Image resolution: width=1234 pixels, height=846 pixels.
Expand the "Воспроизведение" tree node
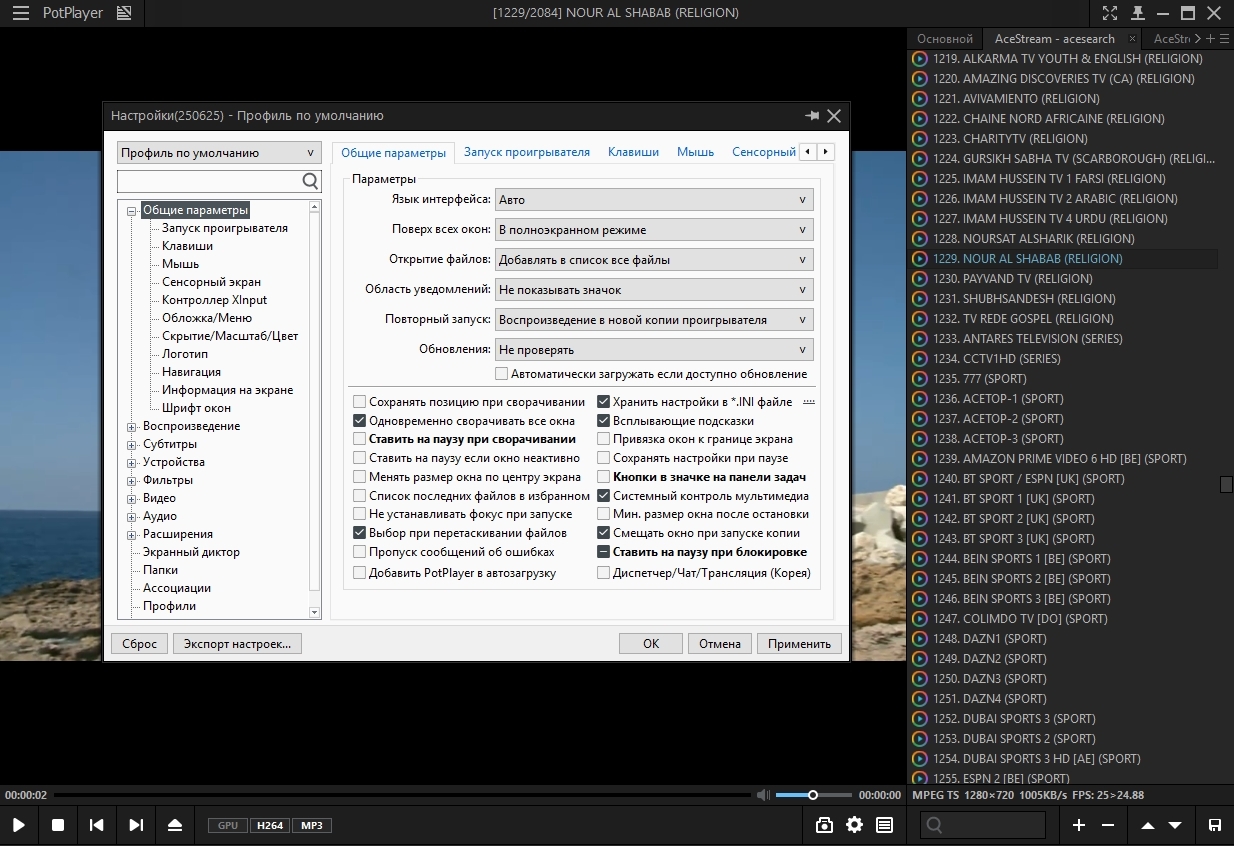(131, 426)
